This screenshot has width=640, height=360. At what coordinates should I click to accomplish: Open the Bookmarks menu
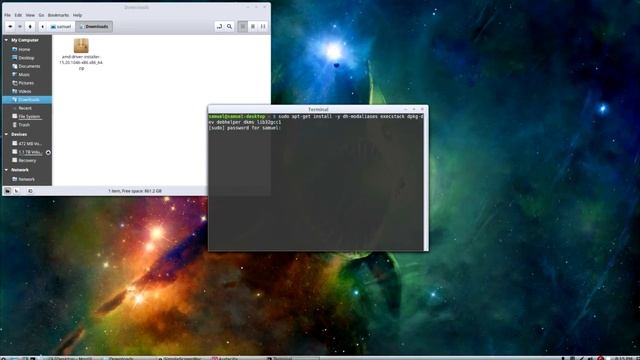(58, 15)
